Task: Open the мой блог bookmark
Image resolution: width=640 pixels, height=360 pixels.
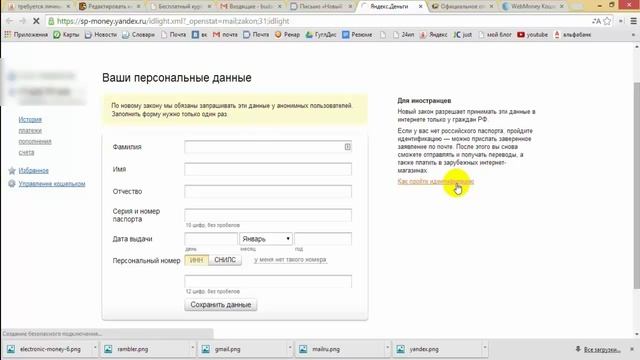Action: coord(495,35)
